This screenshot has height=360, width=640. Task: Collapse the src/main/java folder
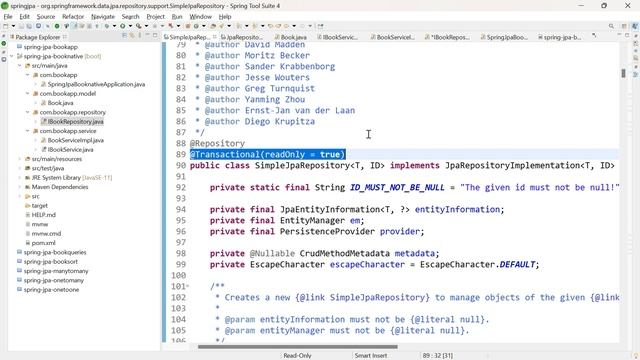click(x=20, y=65)
